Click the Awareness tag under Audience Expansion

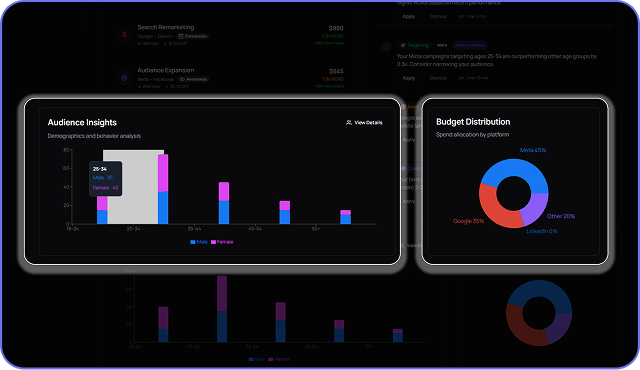coord(193,79)
